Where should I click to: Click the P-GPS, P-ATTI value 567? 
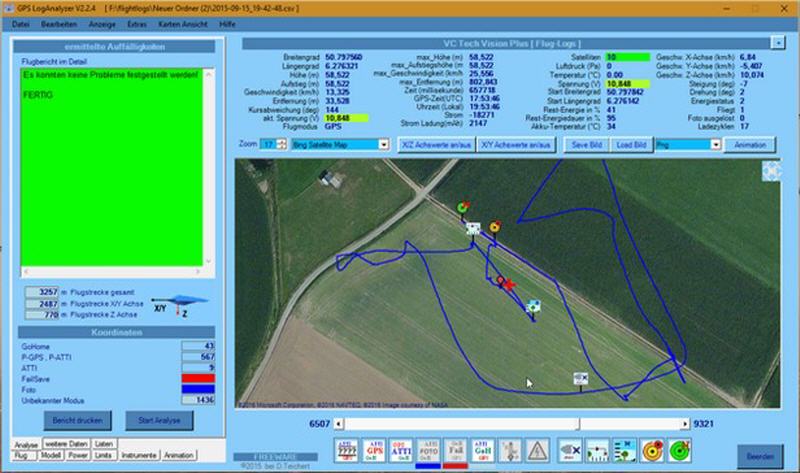tap(198, 357)
